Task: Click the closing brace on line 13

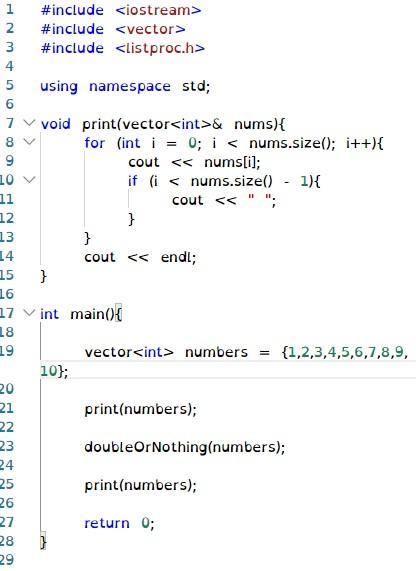Action: (87, 238)
